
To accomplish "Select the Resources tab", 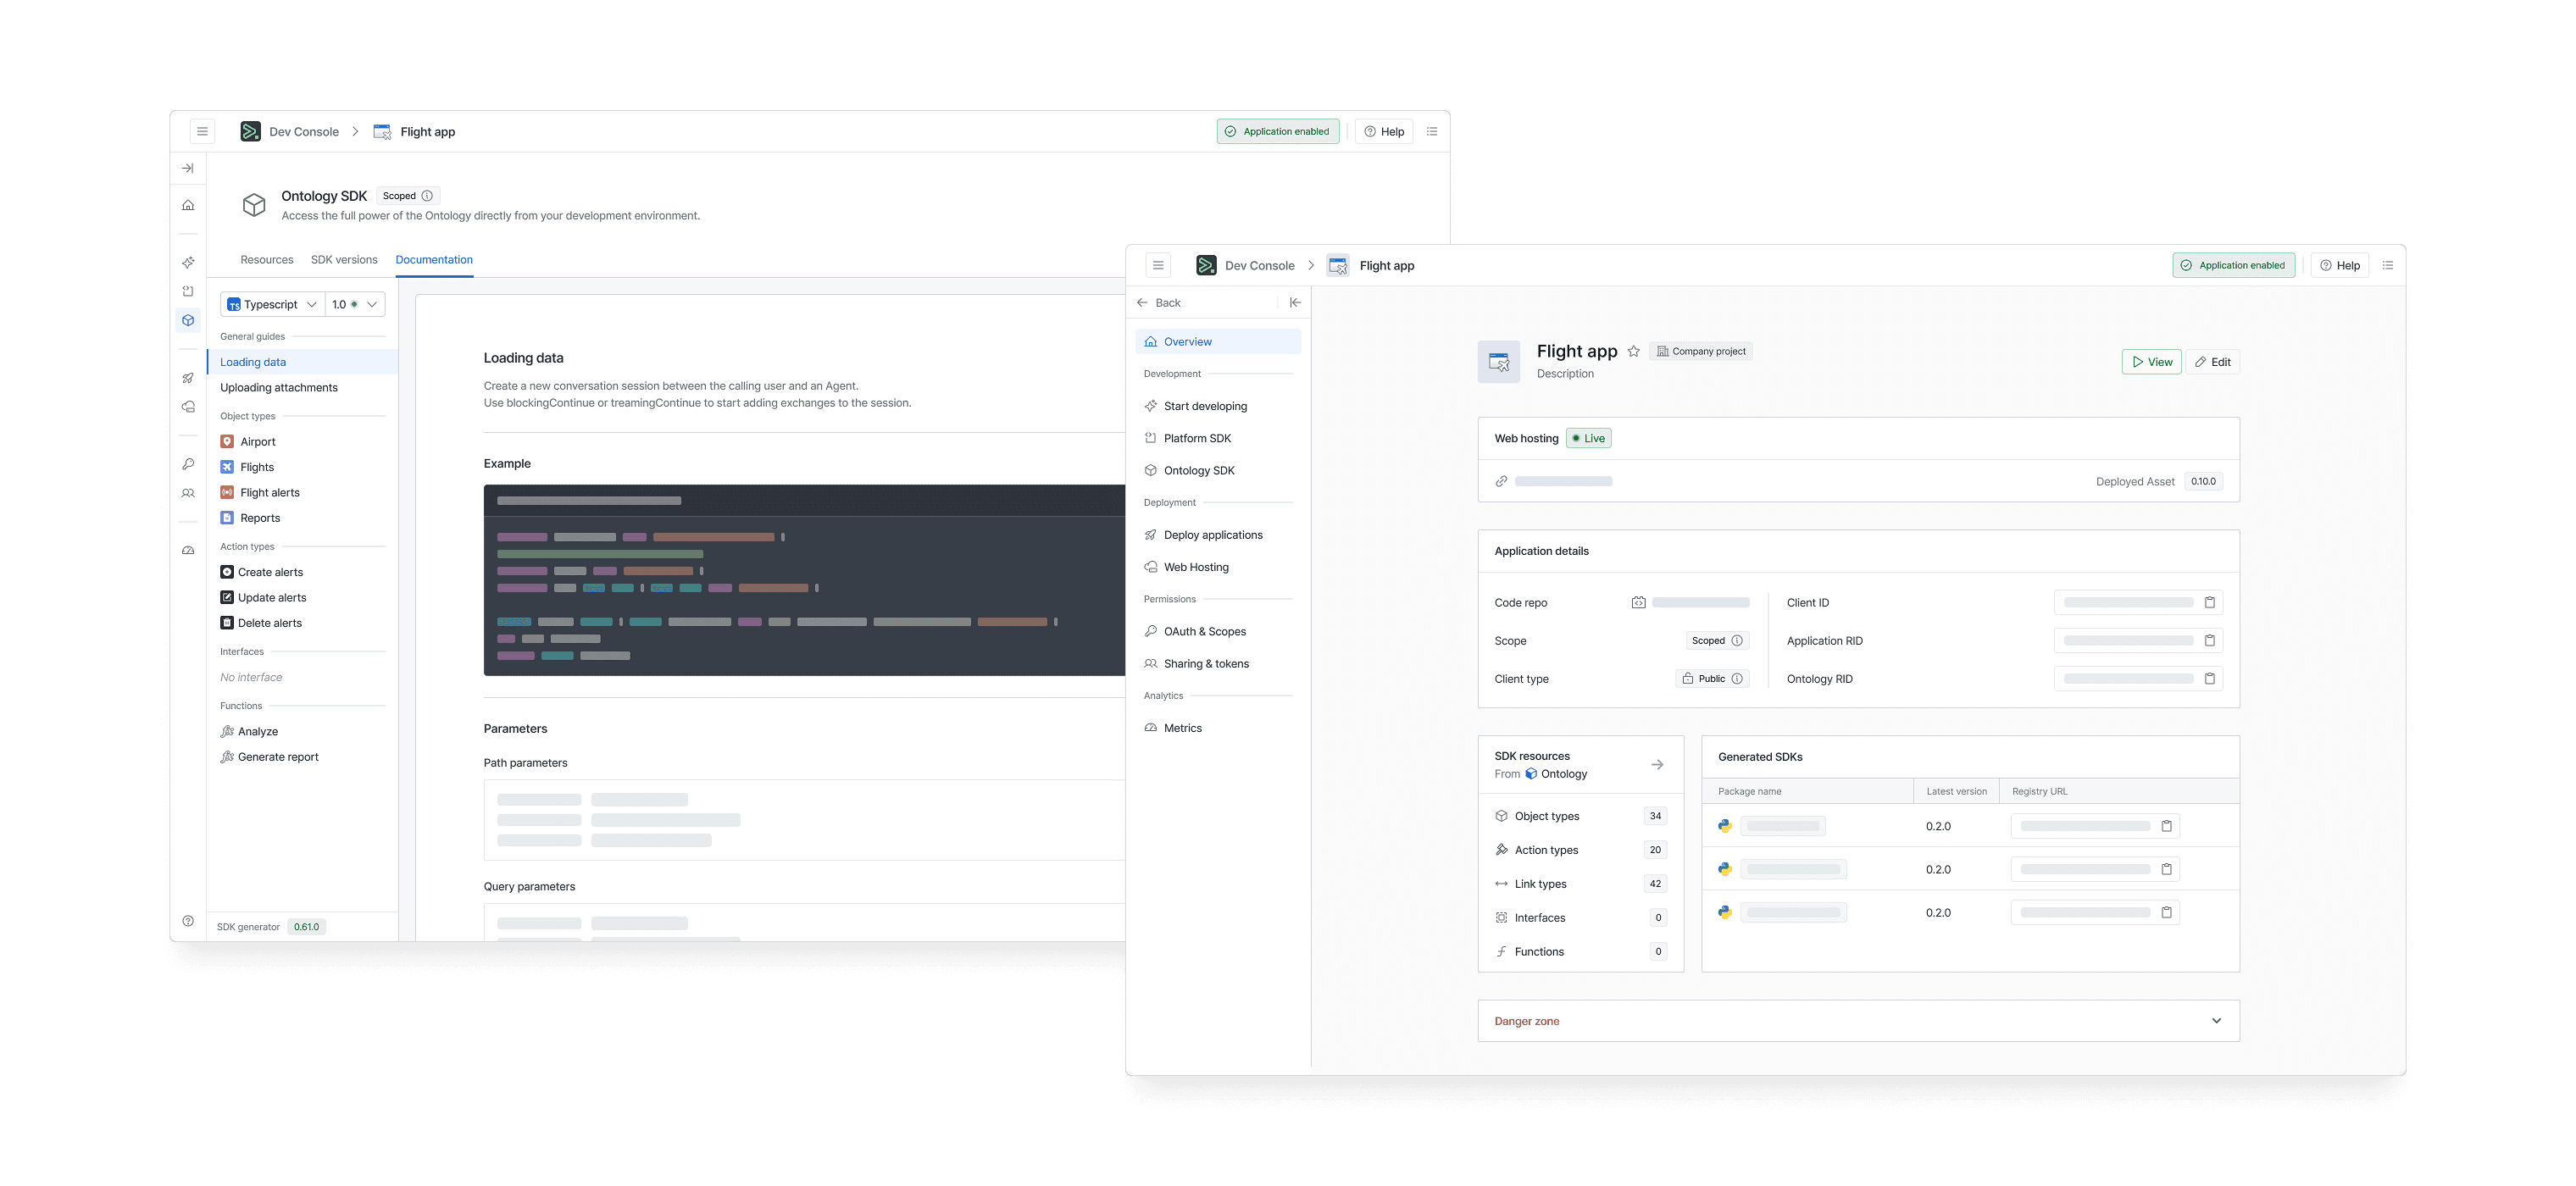I will point(267,259).
